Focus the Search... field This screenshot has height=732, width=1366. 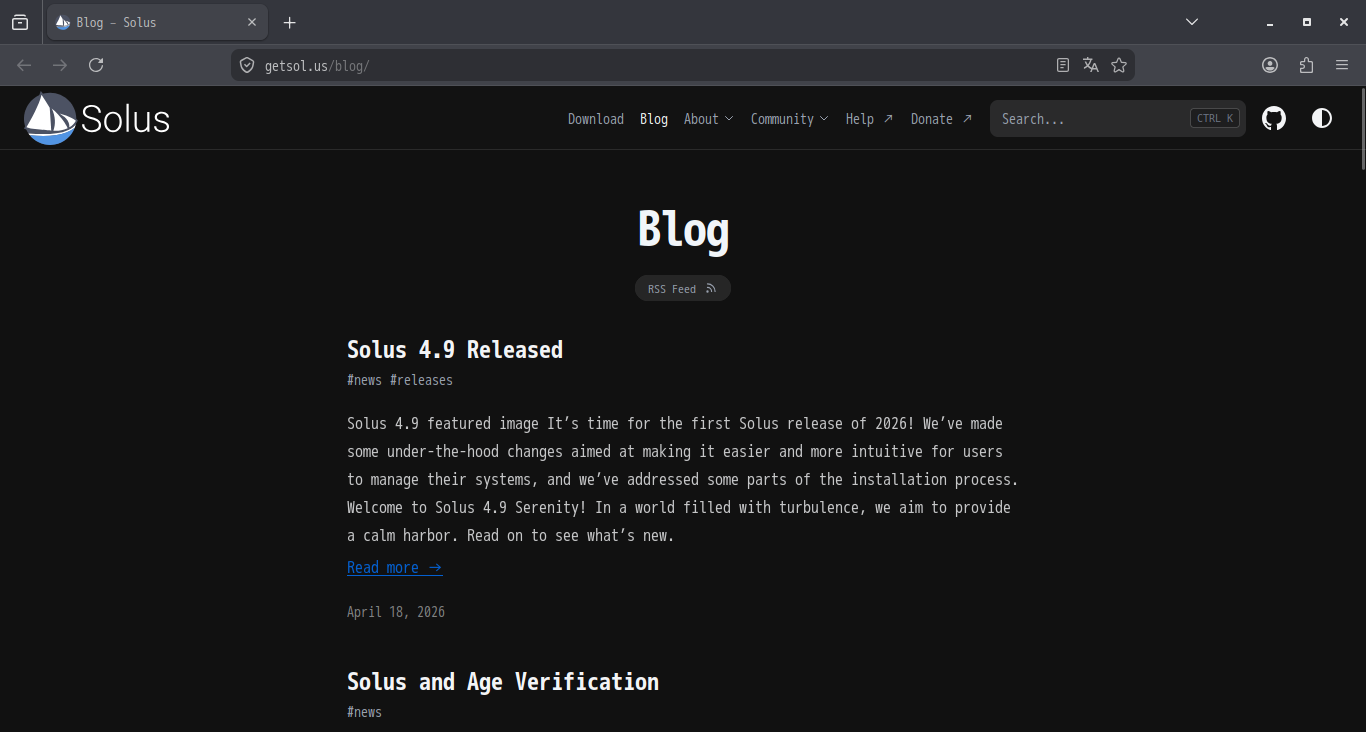pos(1118,119)
